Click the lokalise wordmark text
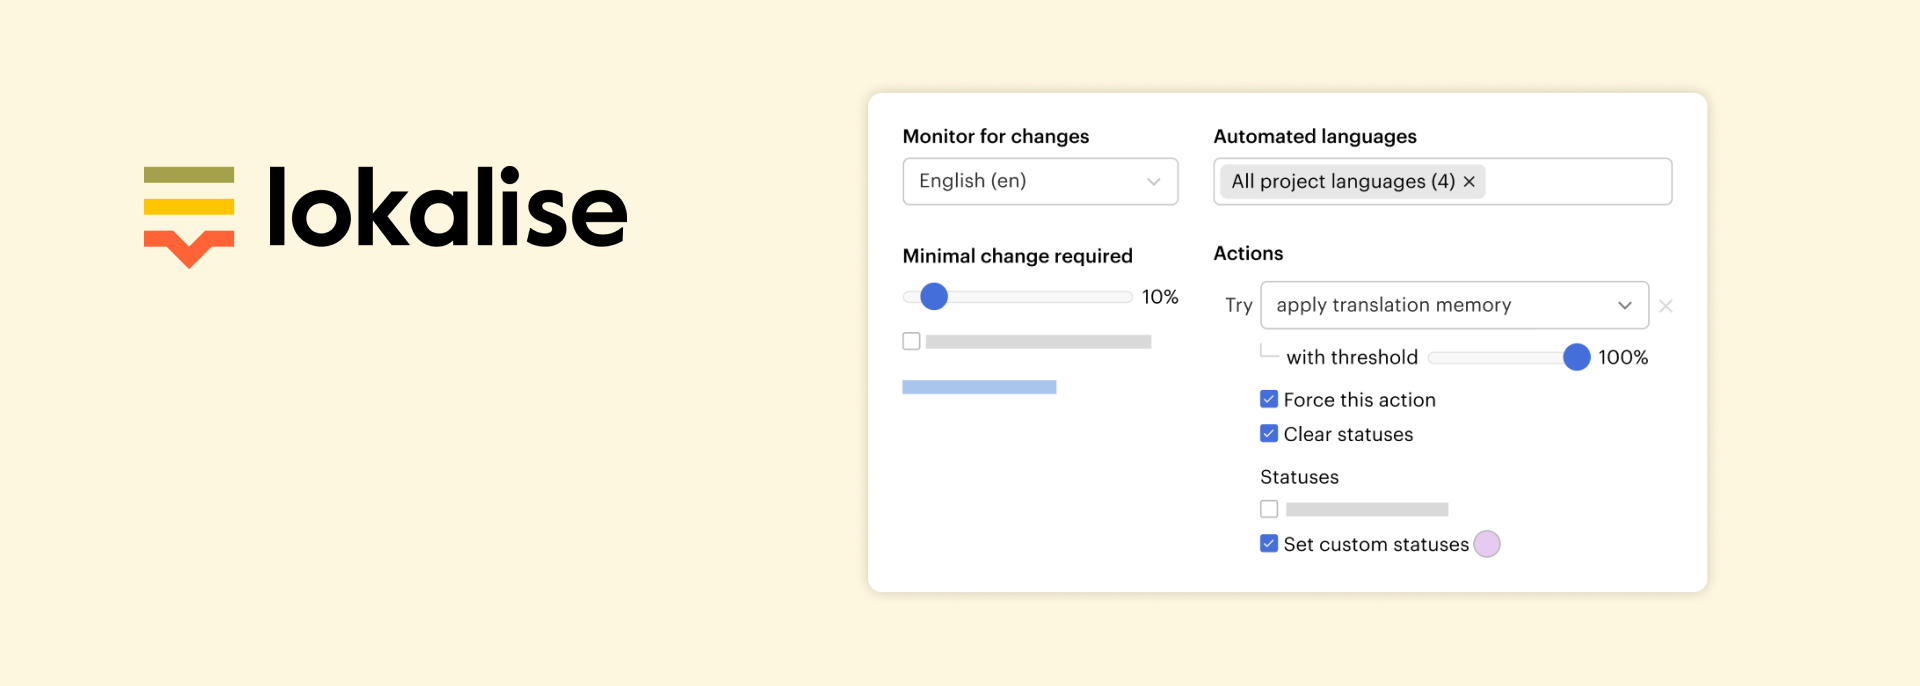 447,208
